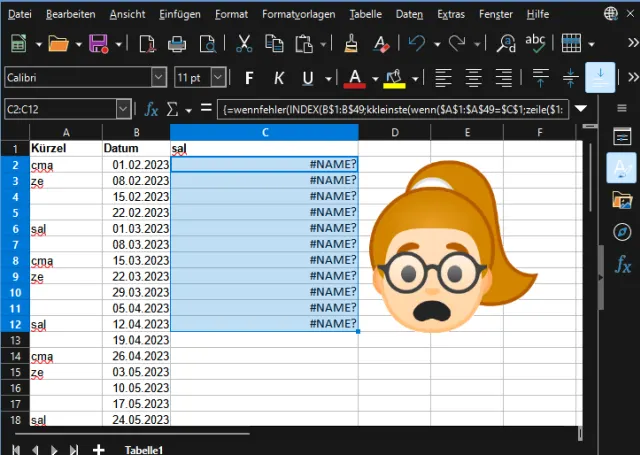Open Navigator compass in sidebar
This screenshot has width=640, height=455.
(x=622, y=232)
